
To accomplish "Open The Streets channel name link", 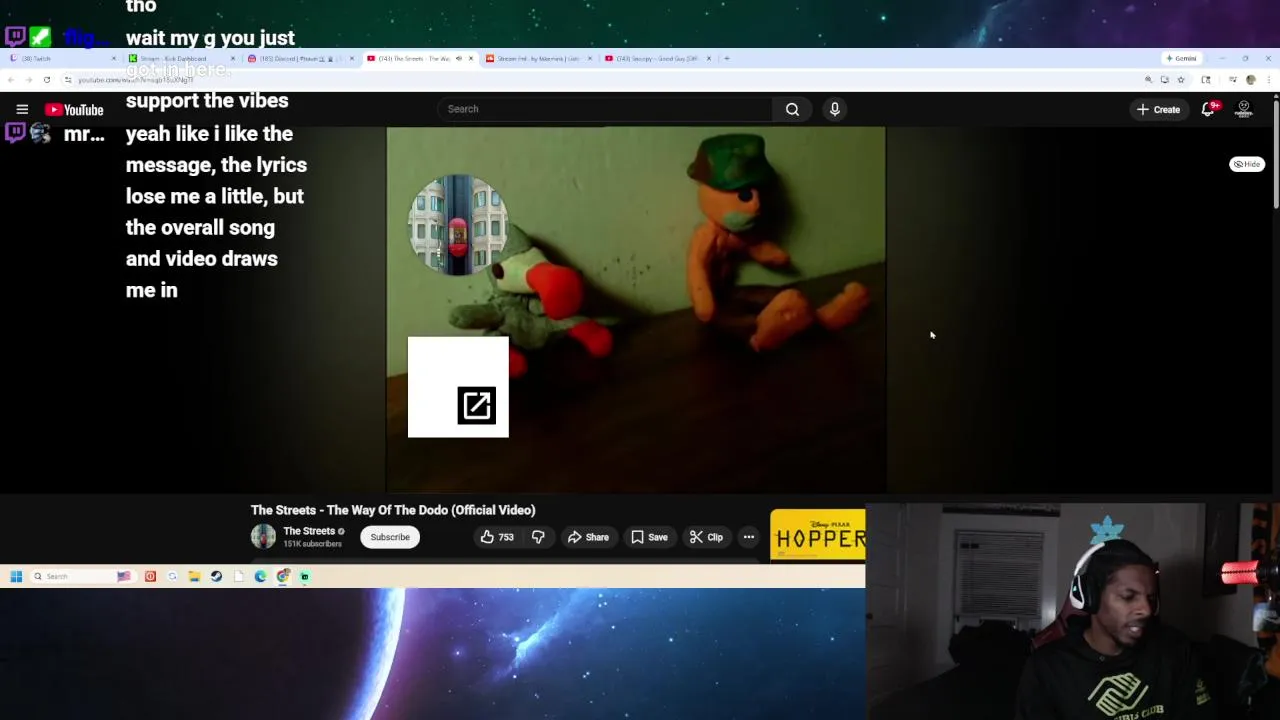I will [309, 531].
